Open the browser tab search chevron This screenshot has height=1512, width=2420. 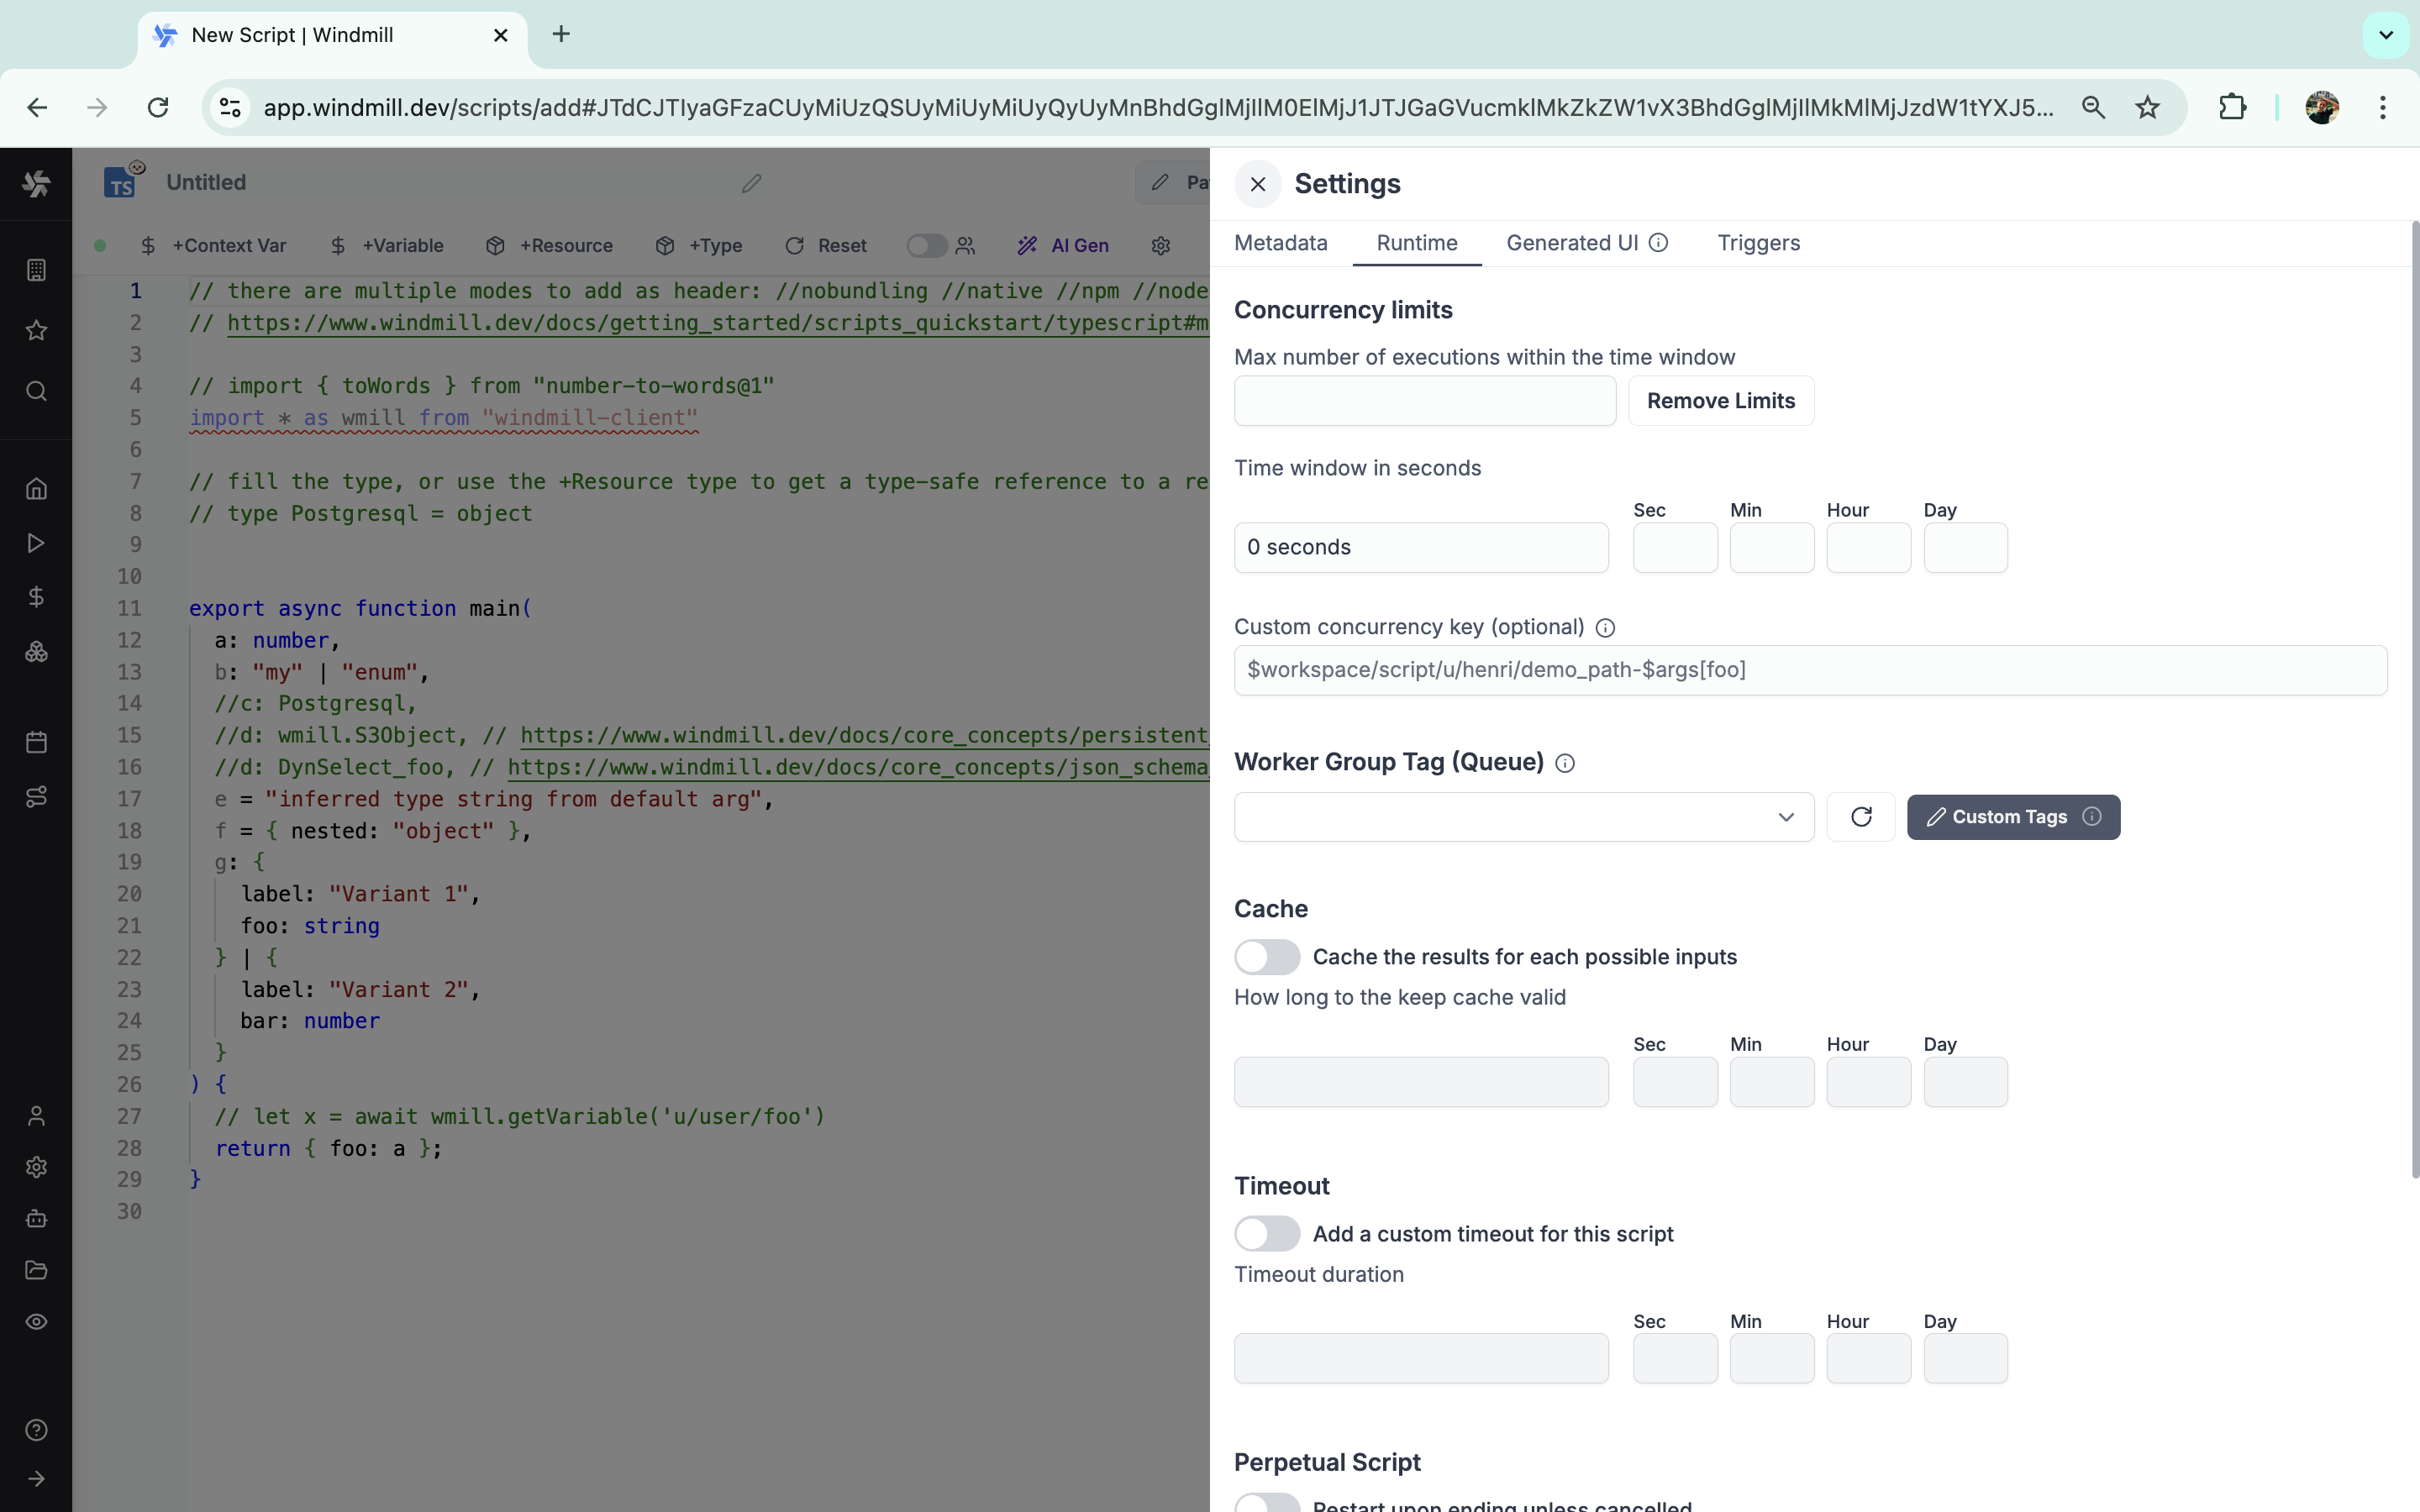click(2385, 34)
